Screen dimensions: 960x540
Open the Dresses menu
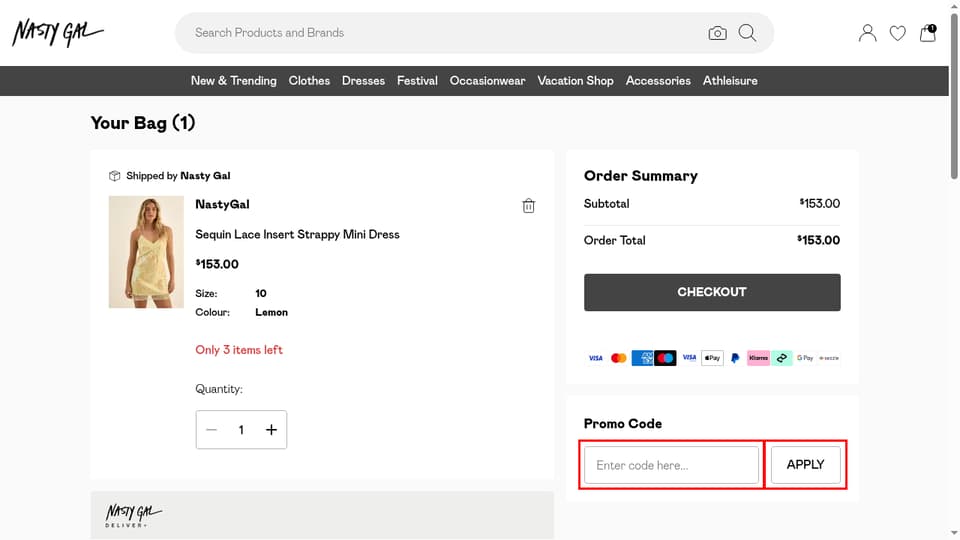click(363, 81)
